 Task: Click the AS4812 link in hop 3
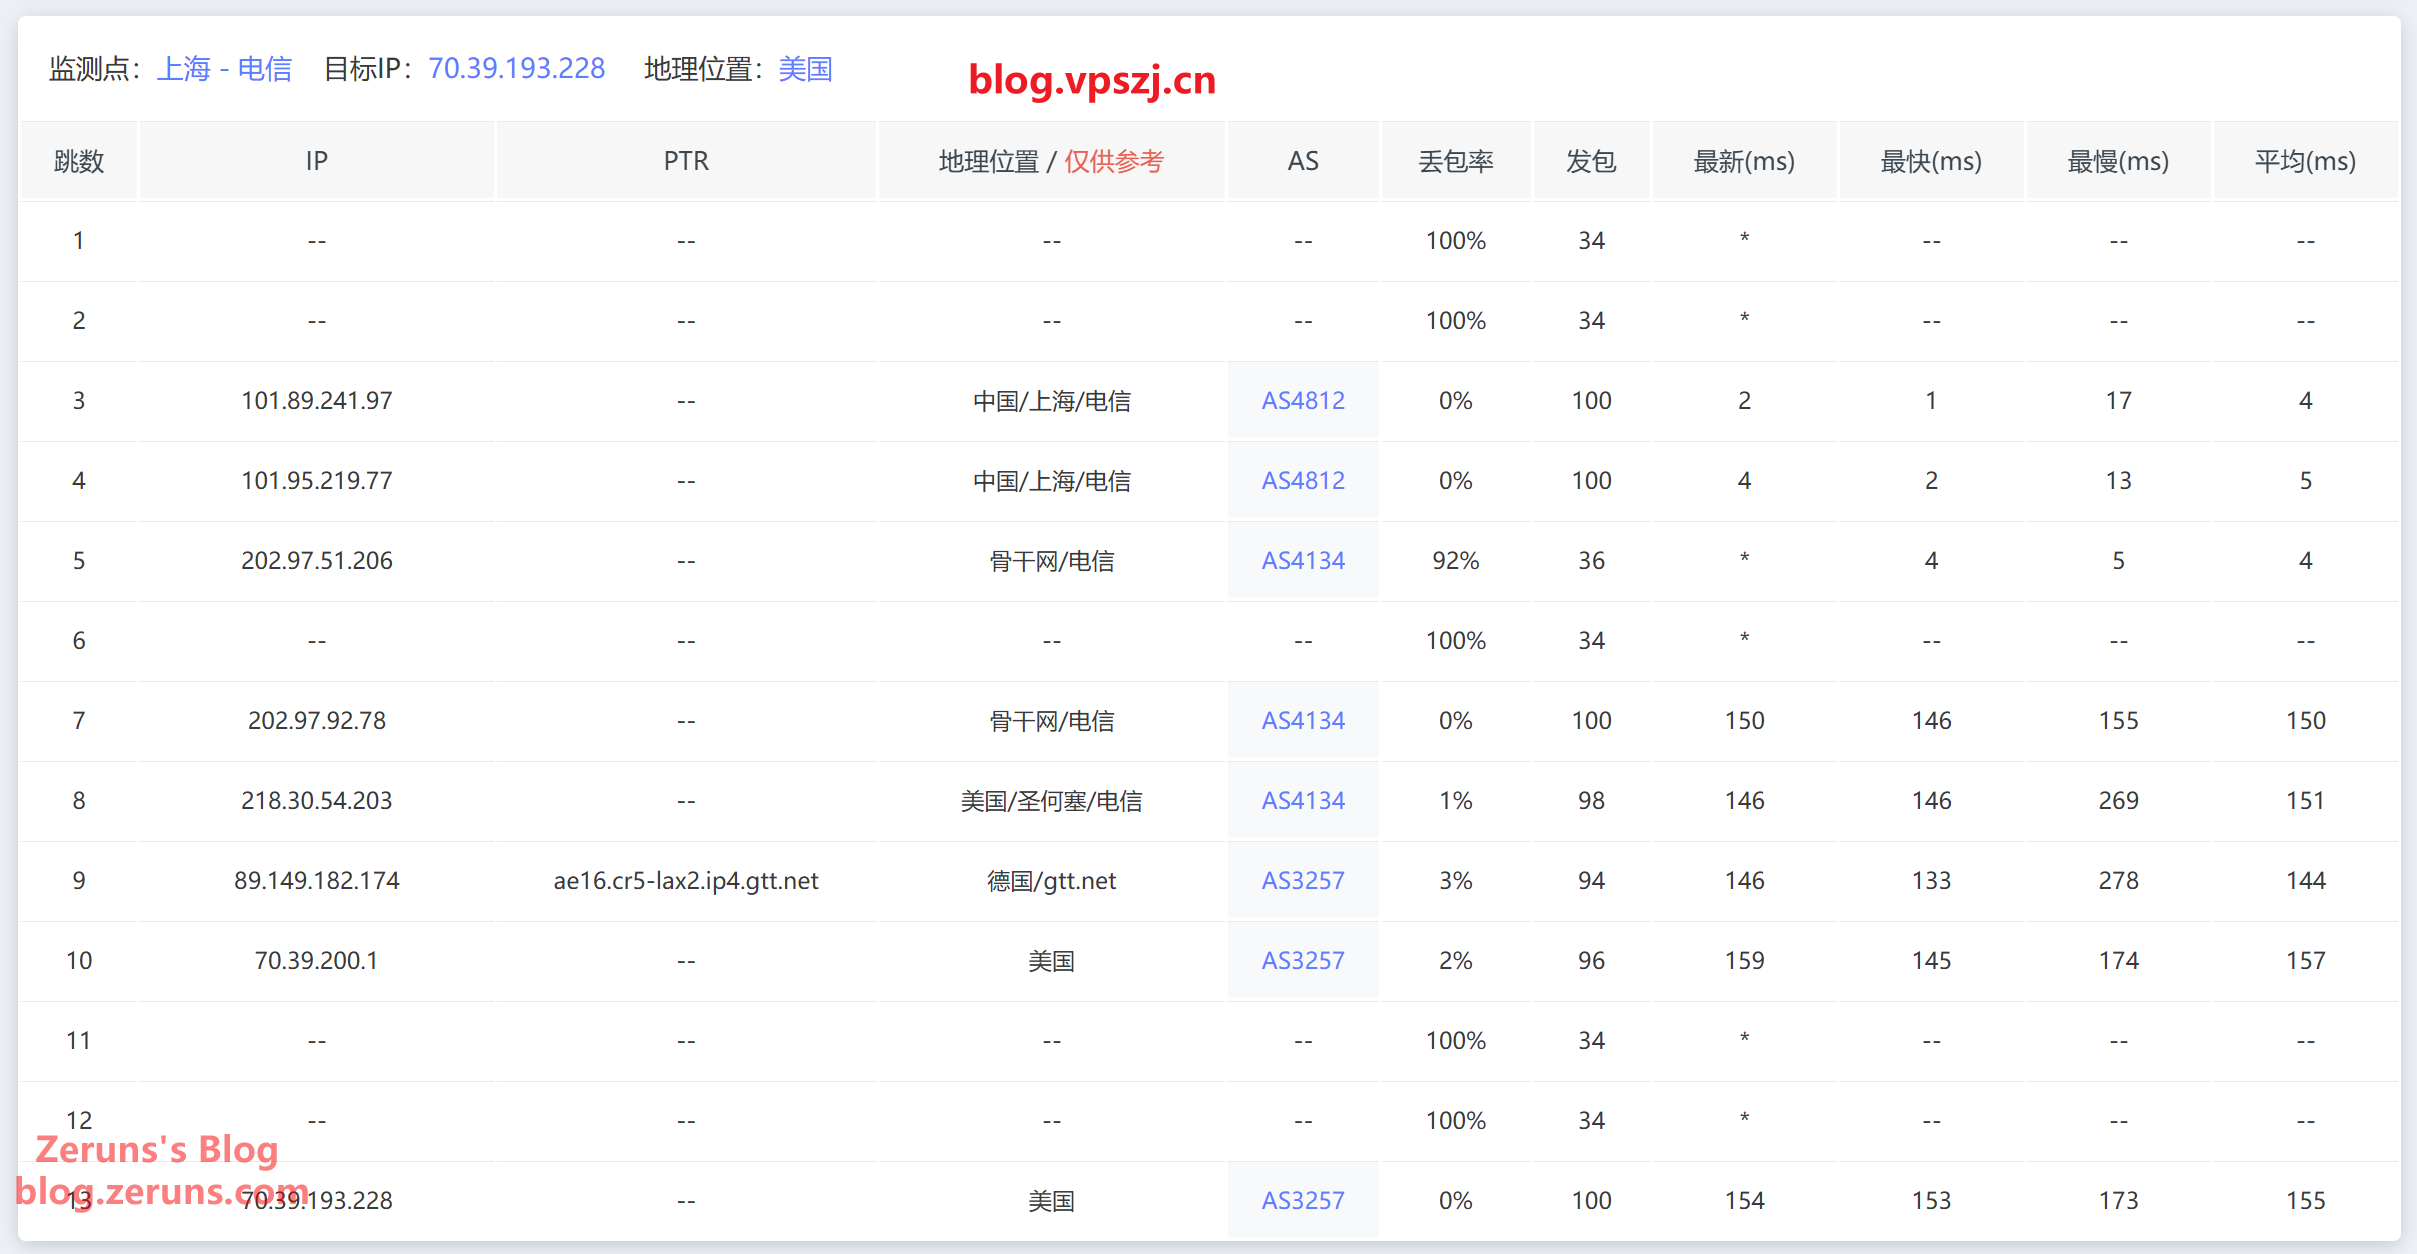coord(1302,401)
